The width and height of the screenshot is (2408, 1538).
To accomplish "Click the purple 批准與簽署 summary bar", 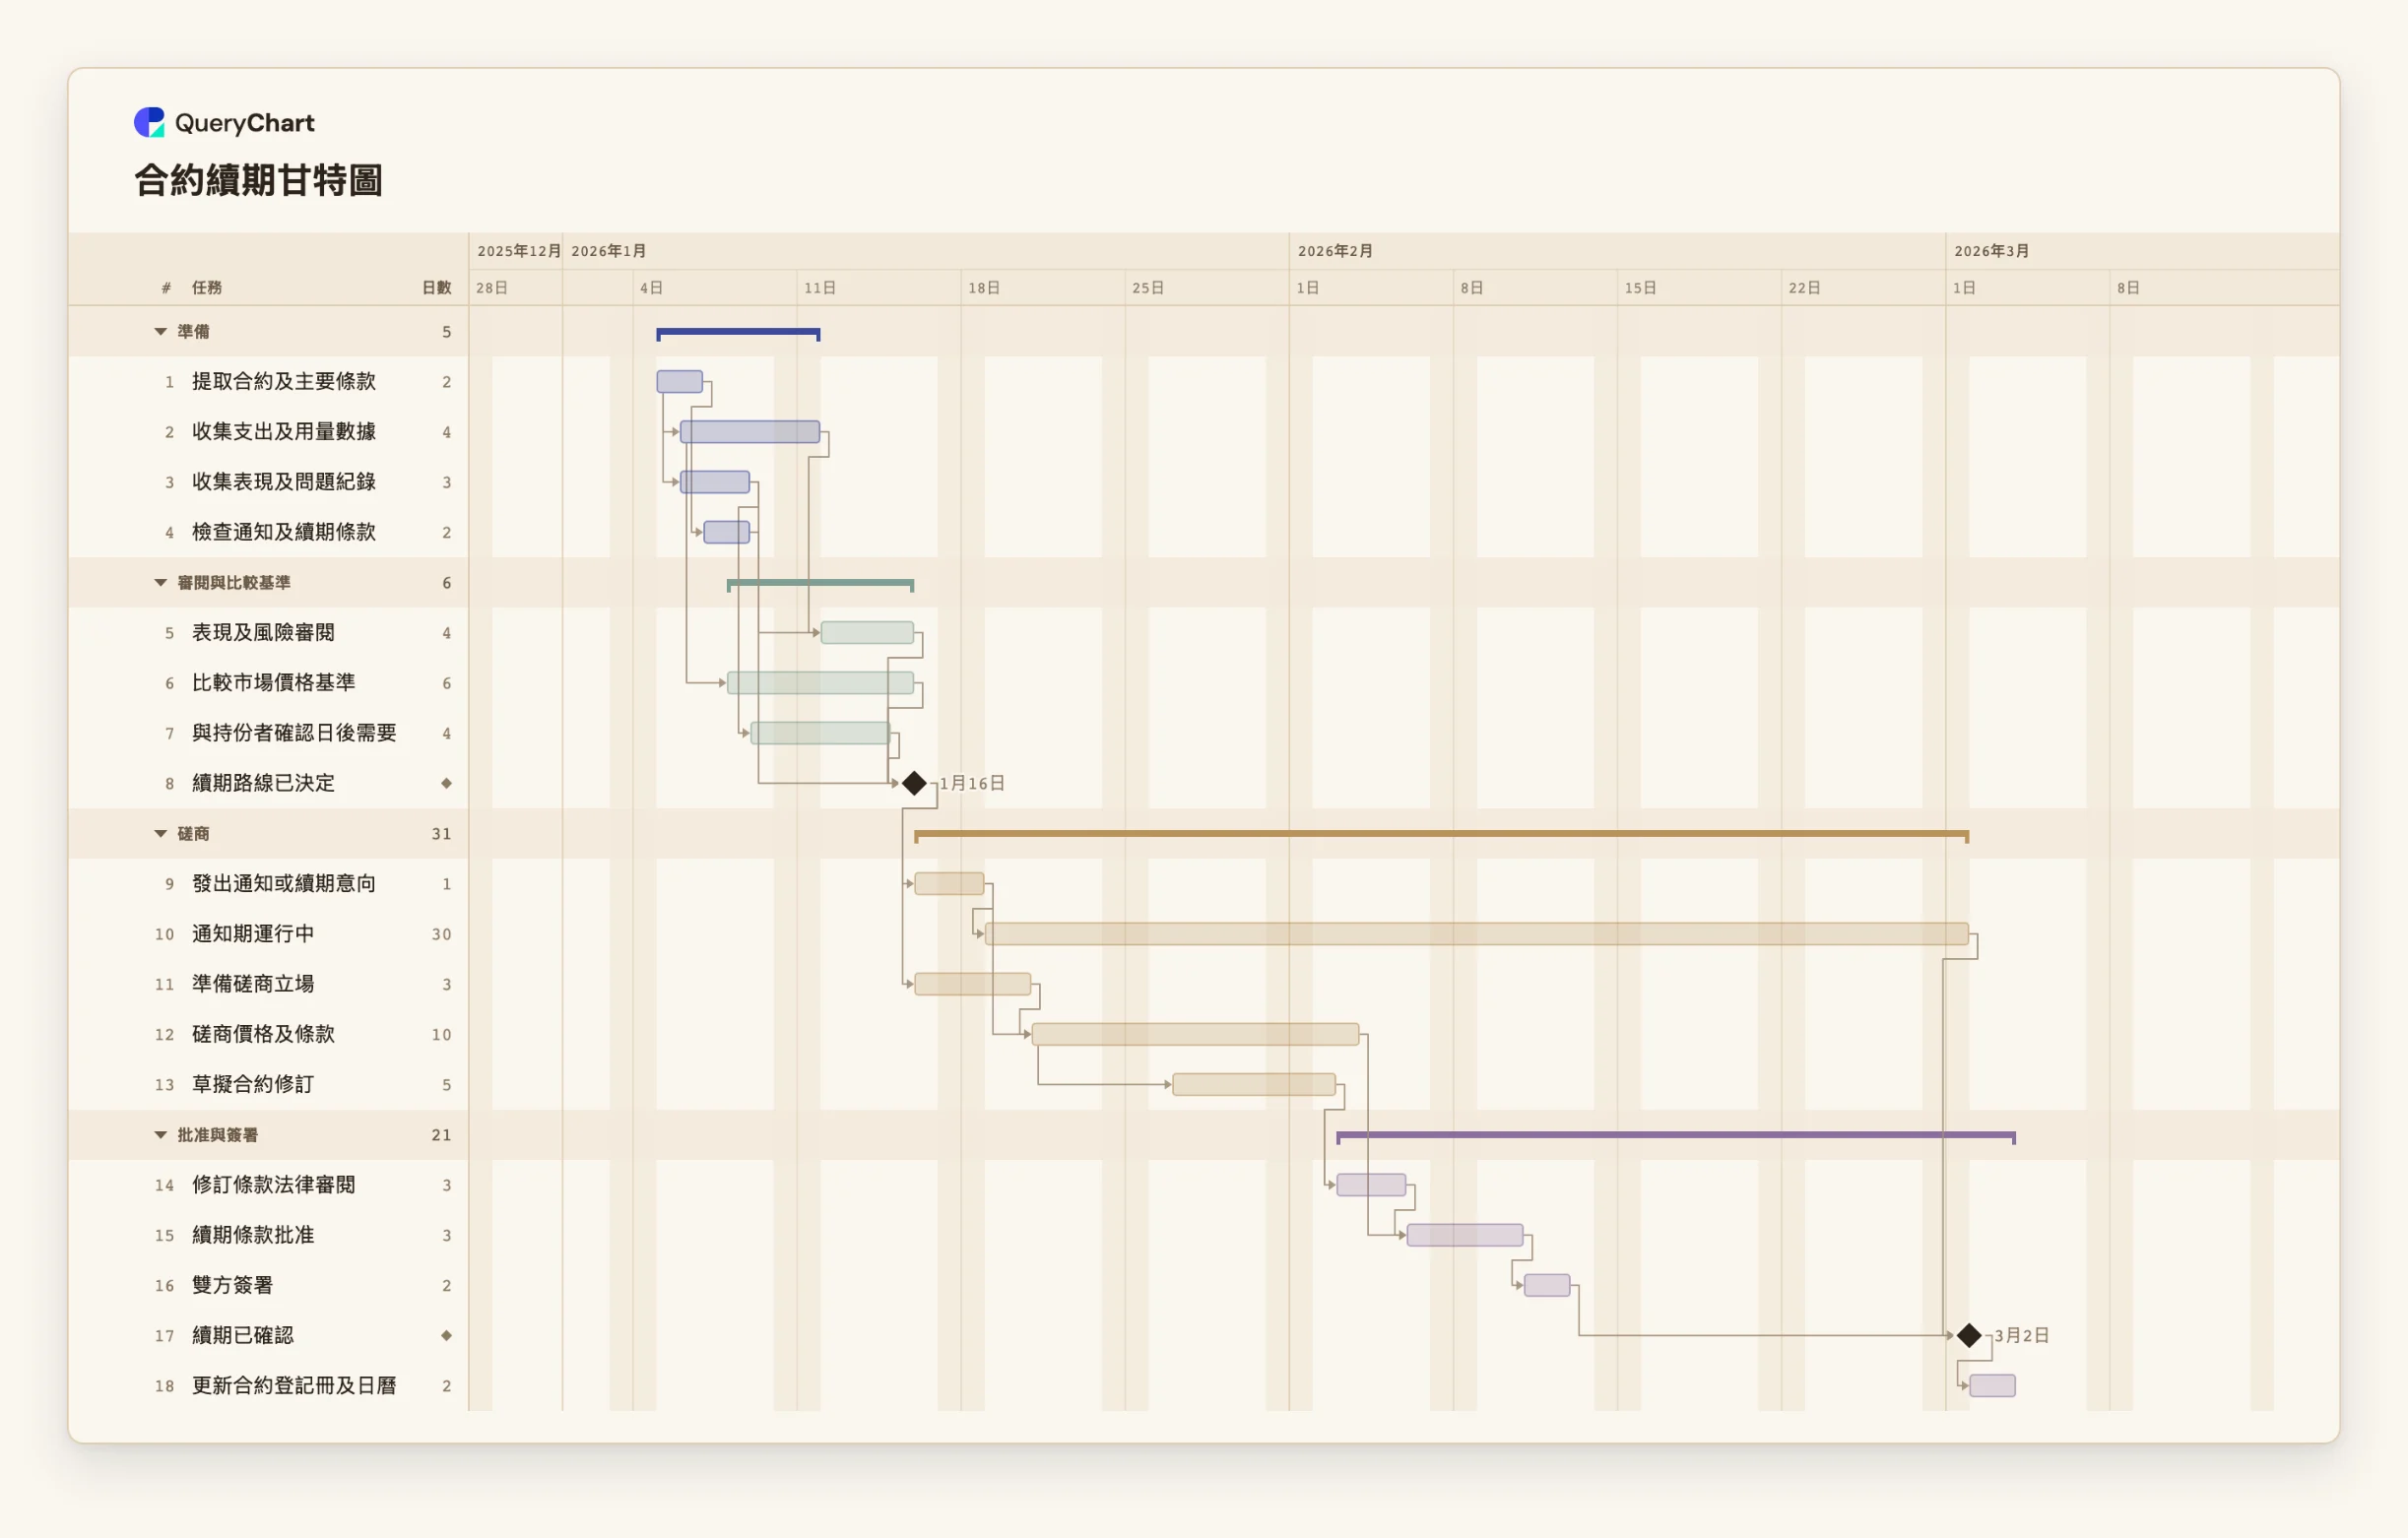I will 1676,1136.
